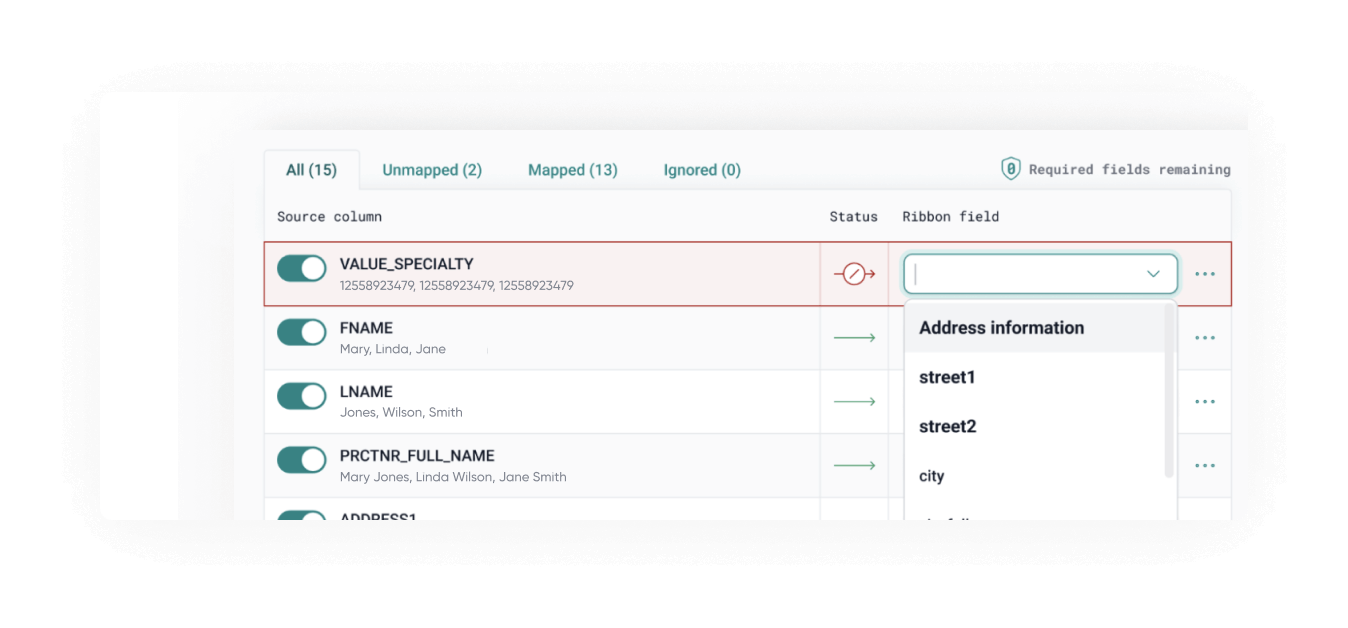Collapse the Ribbon field dropdown chevron
The width and height of the screenshot is (1348, 628).
[x=1153, y=274]
